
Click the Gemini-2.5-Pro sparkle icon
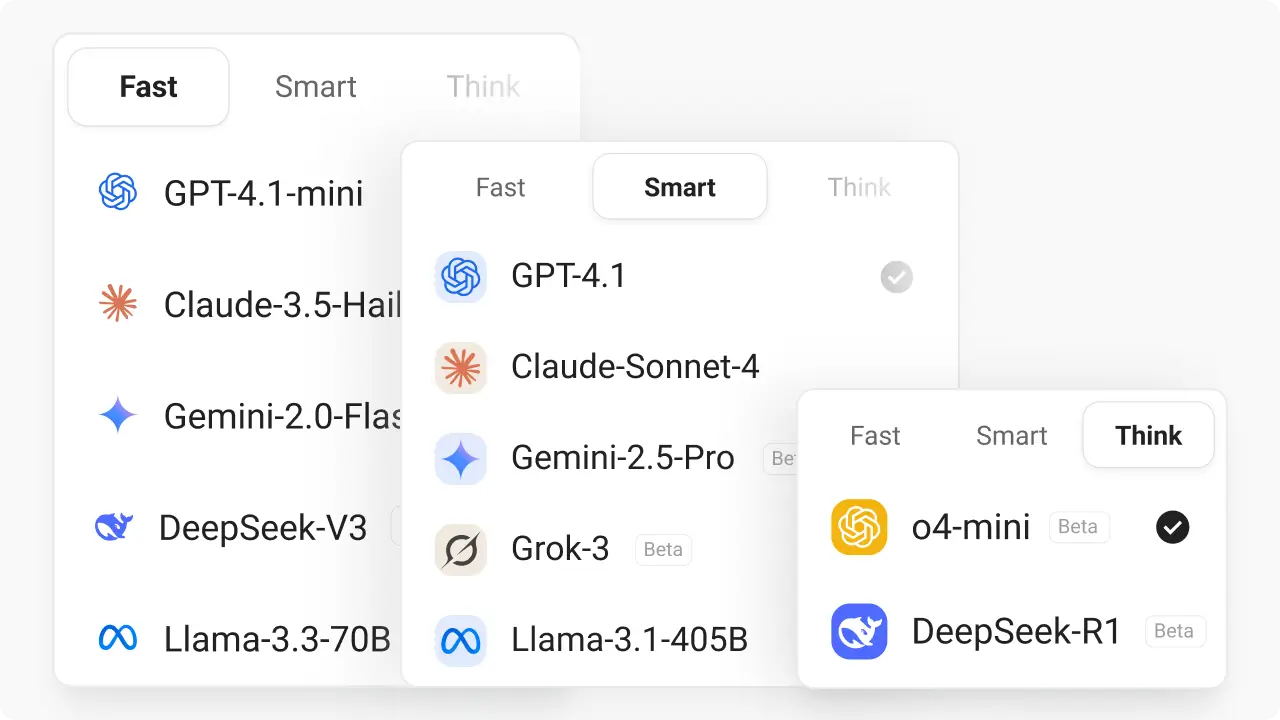461,459
